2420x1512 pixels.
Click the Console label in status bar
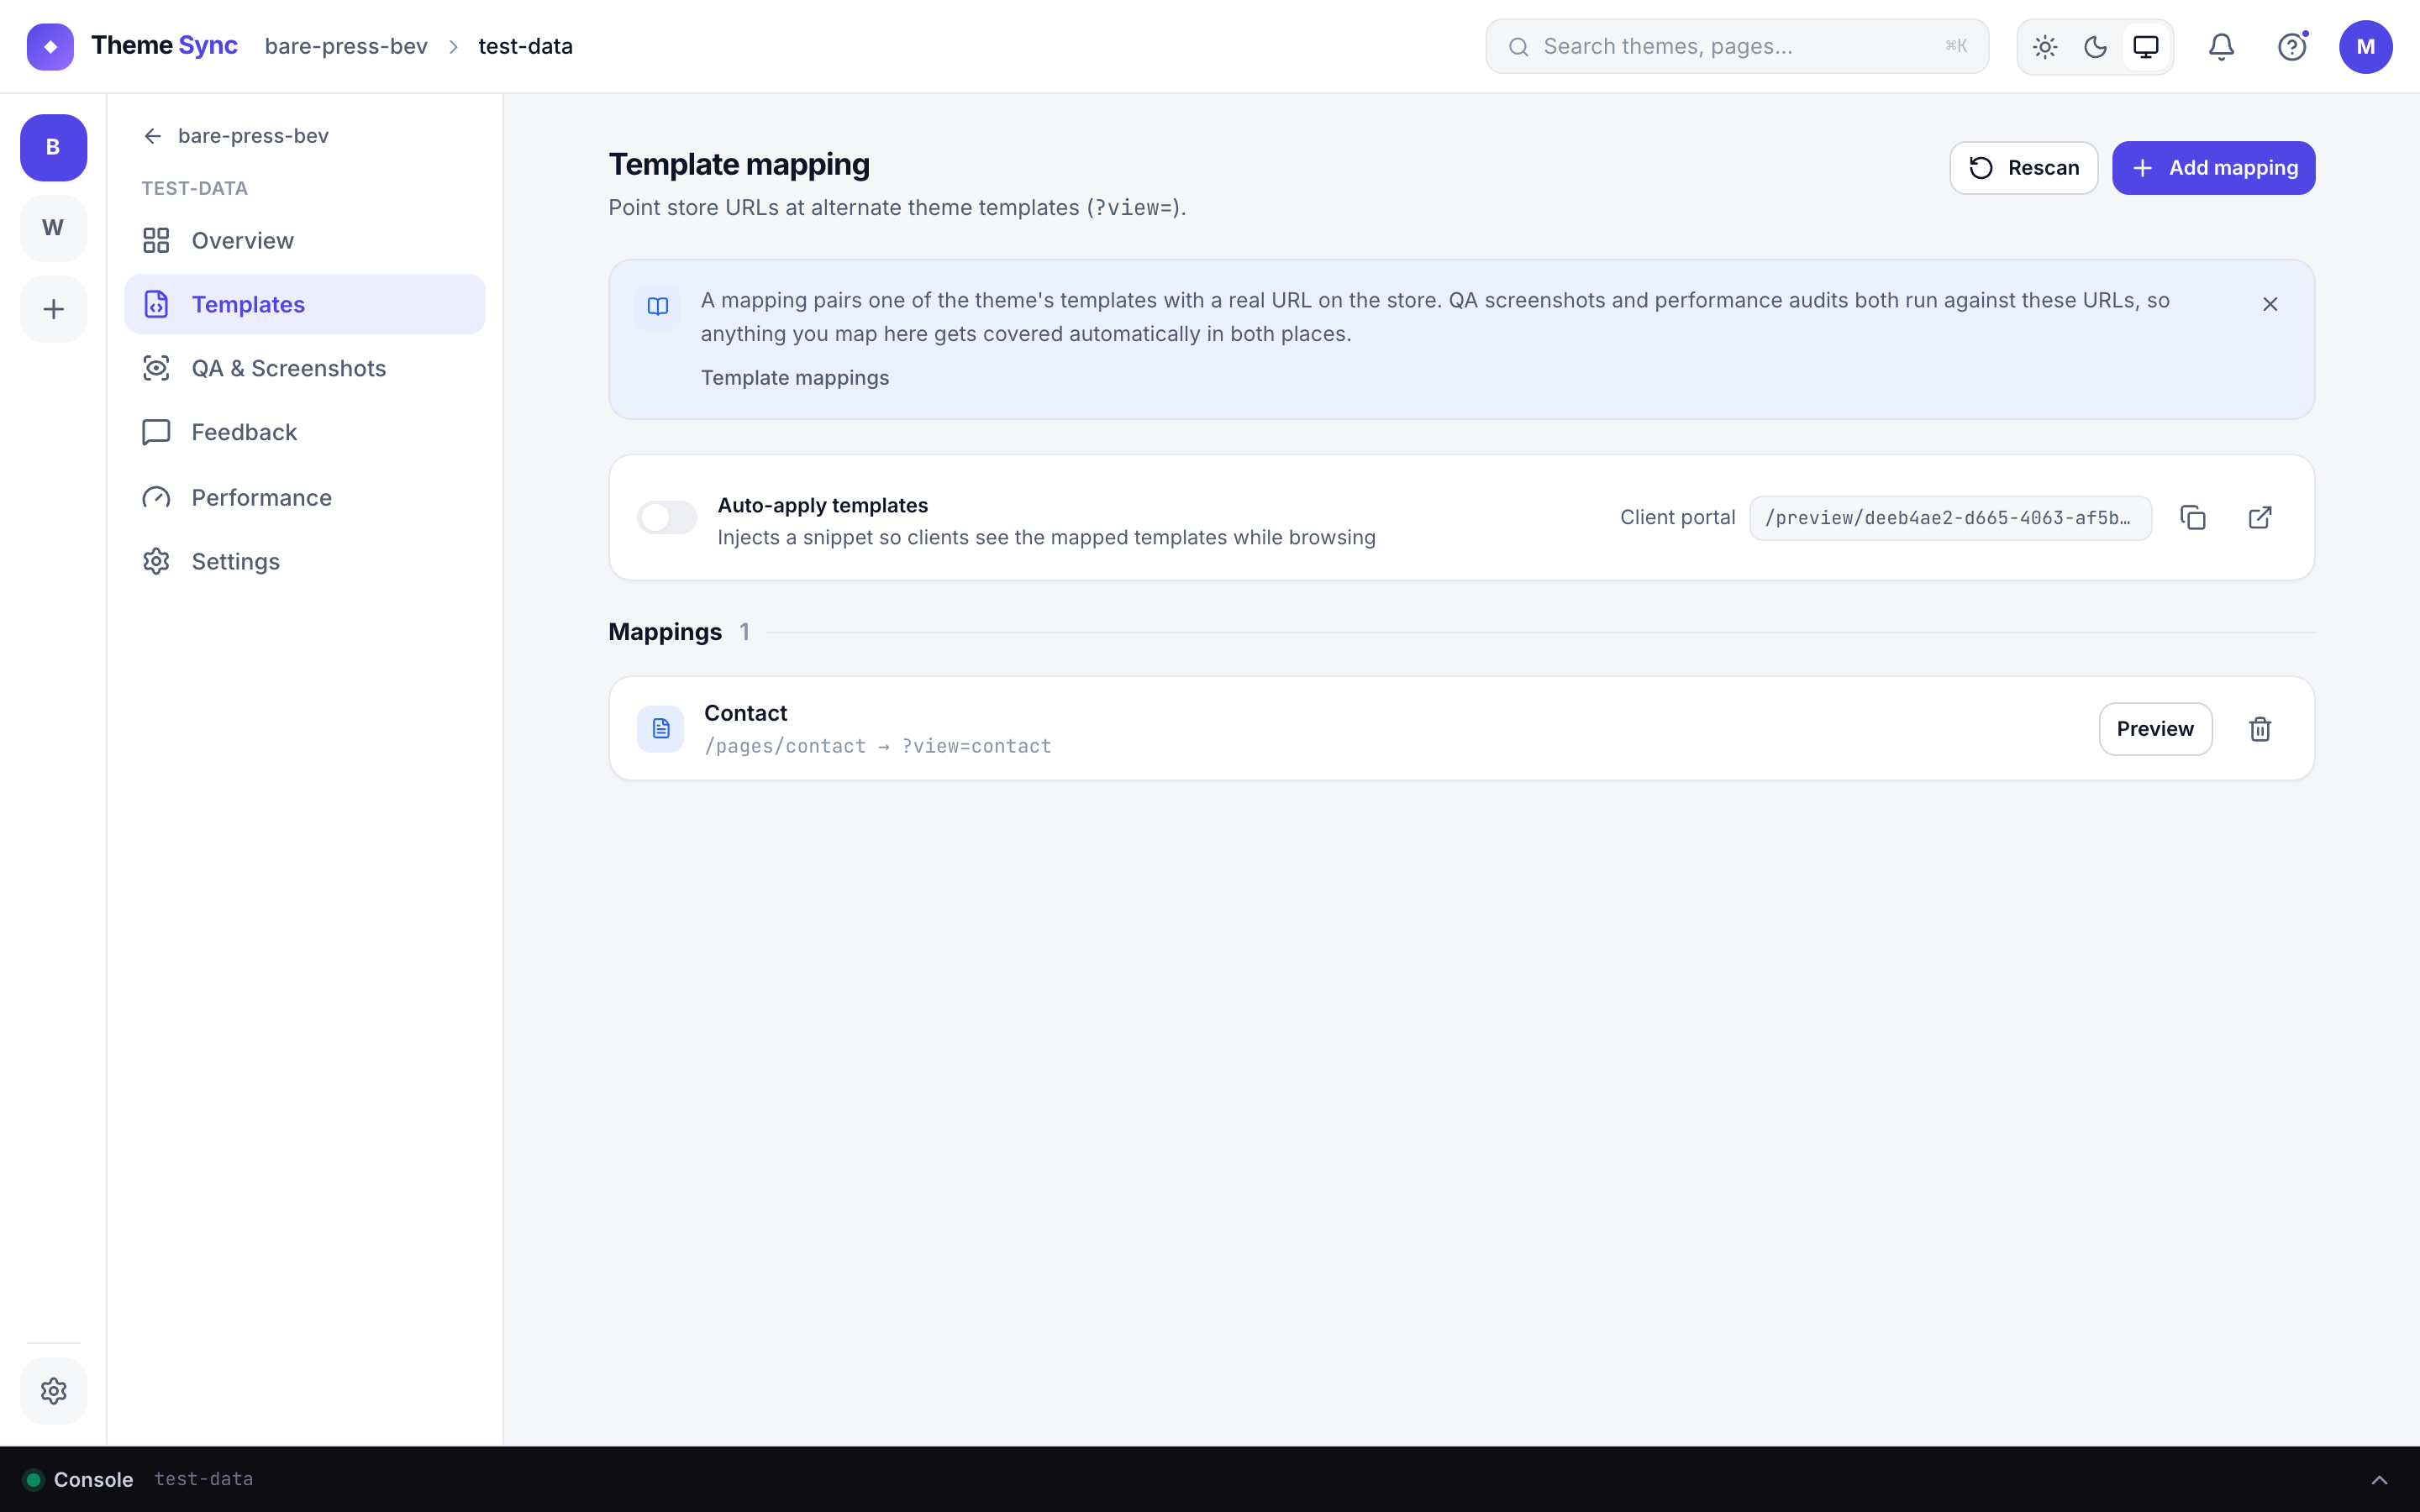(x=93, y=1479)
